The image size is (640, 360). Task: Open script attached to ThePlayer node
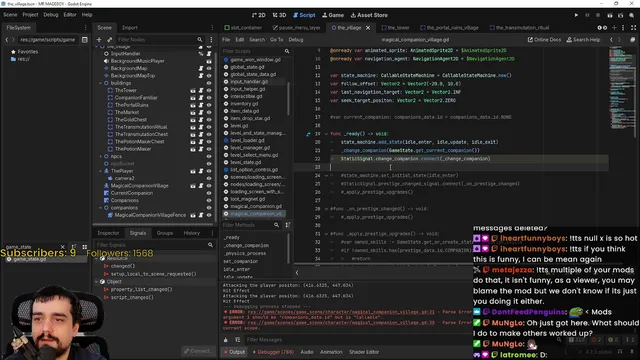(201, 171)
